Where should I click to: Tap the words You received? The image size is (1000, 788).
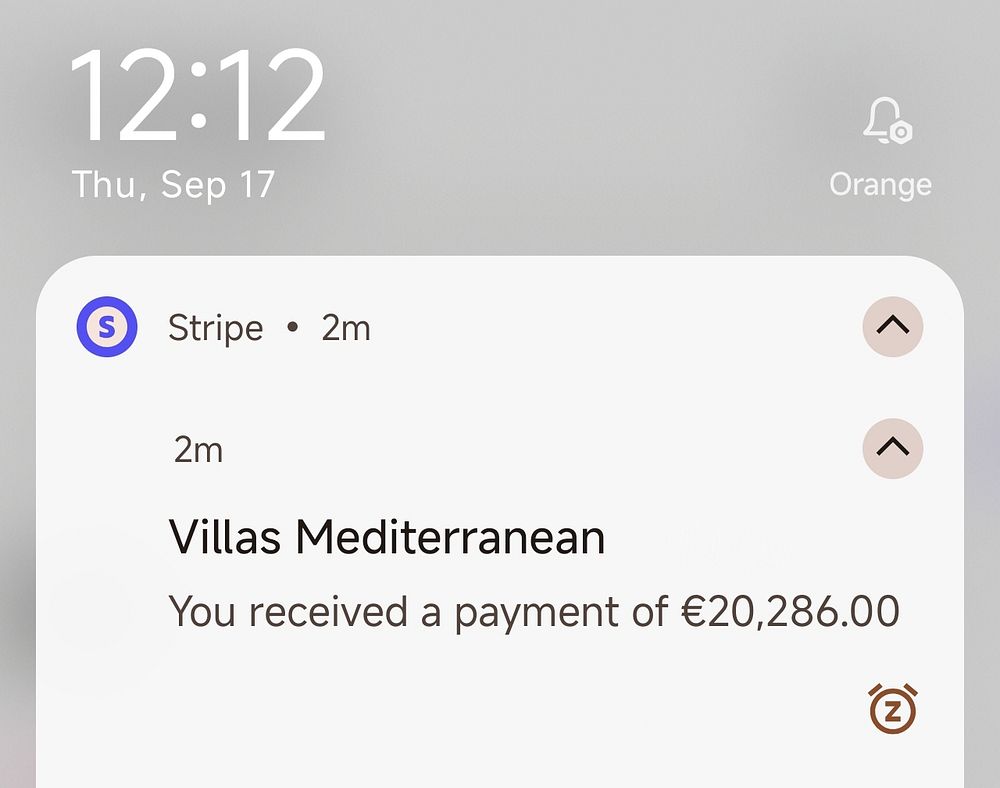point(288,611)
